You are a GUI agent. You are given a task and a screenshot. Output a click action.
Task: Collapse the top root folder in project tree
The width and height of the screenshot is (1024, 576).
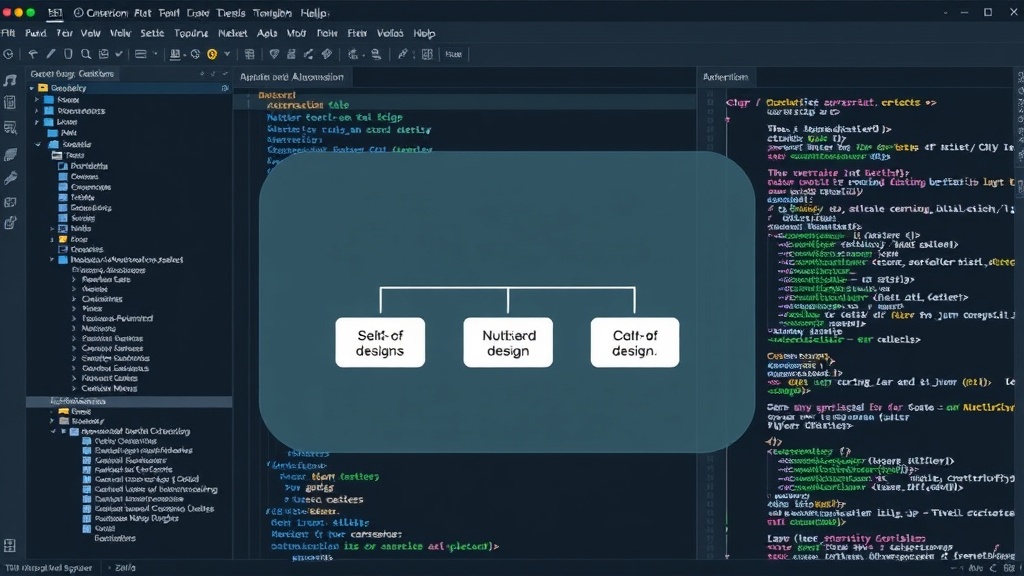click(x=31, y=88)
